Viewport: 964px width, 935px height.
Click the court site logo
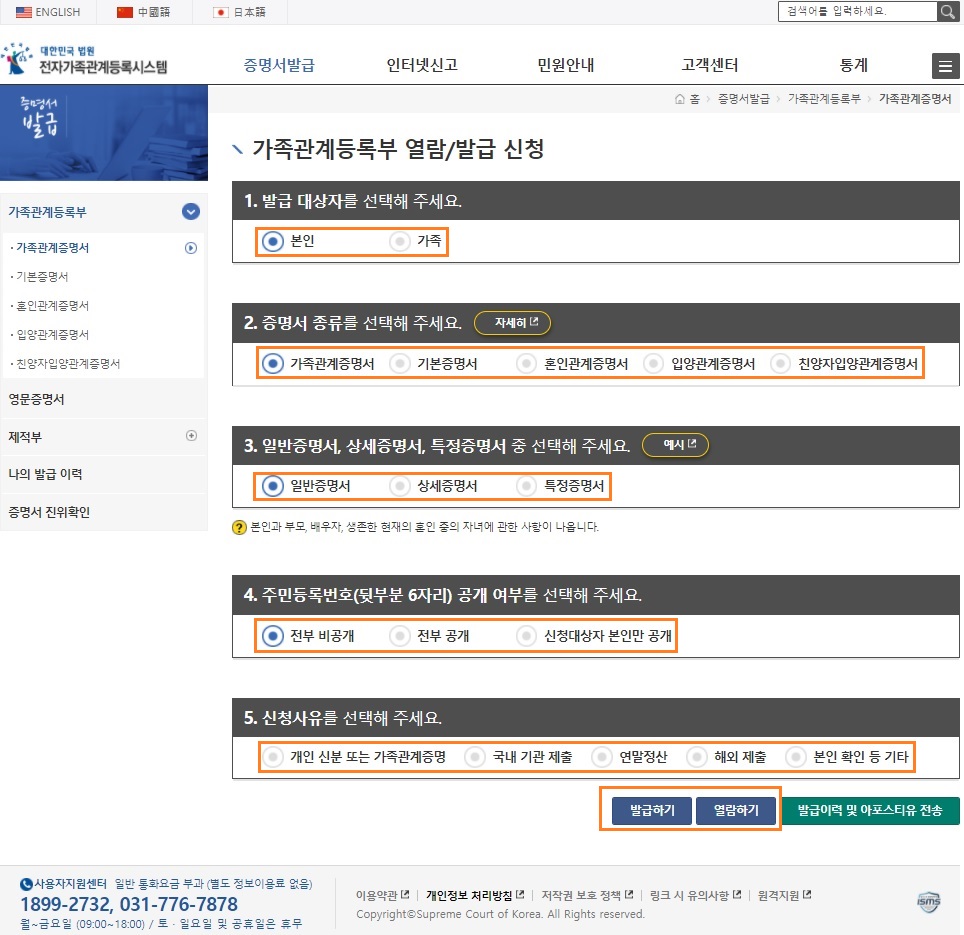pyautogui.click(x=85, y=59)
